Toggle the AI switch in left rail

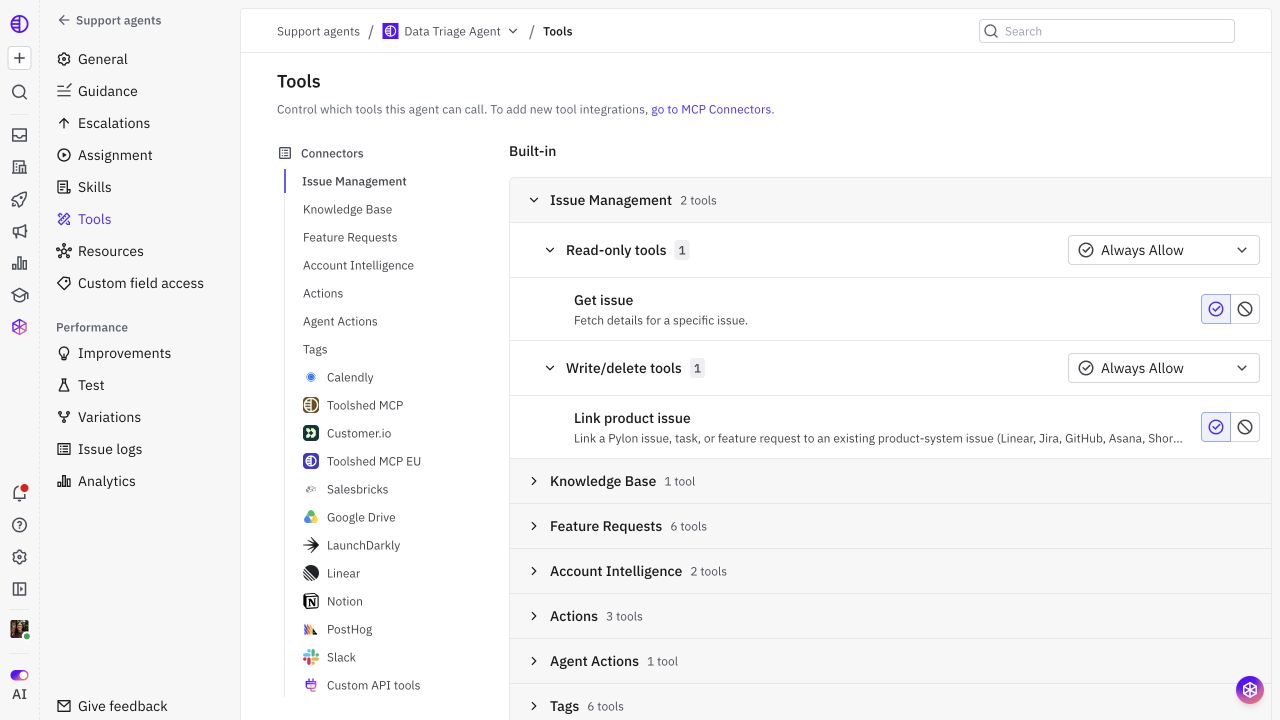(19, 675)
